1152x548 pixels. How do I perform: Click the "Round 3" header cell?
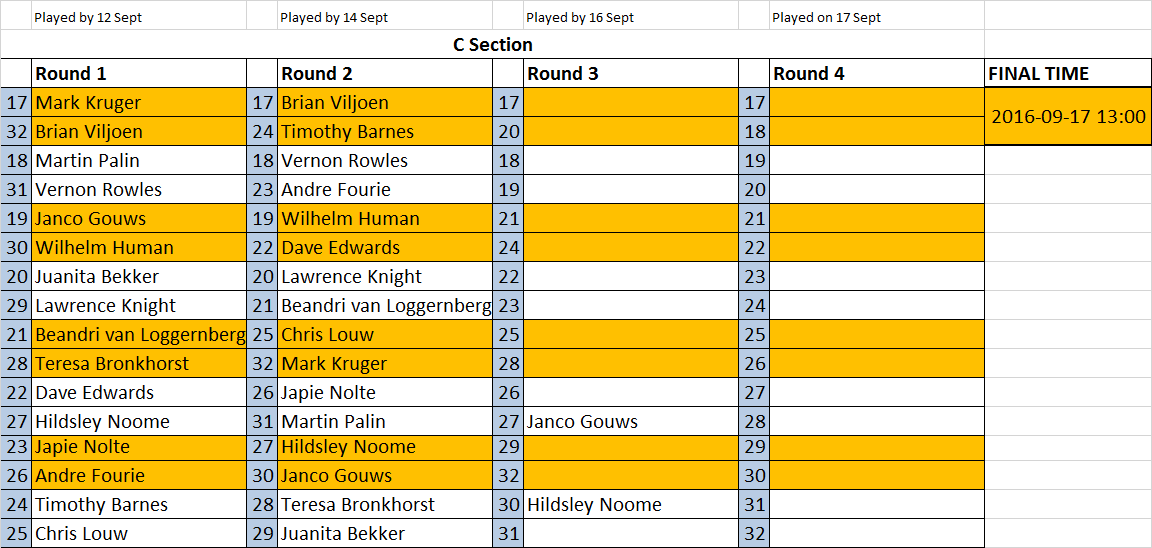coord(630,74)
